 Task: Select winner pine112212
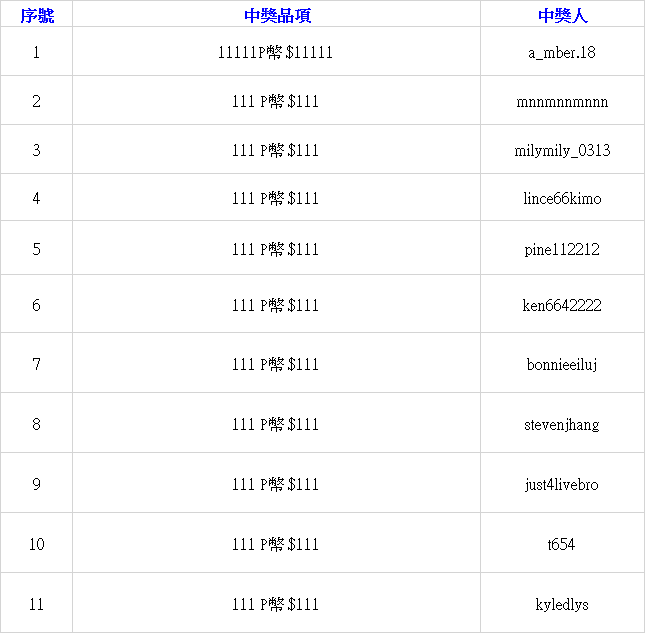pyautogui.click(x=562, y=249)
